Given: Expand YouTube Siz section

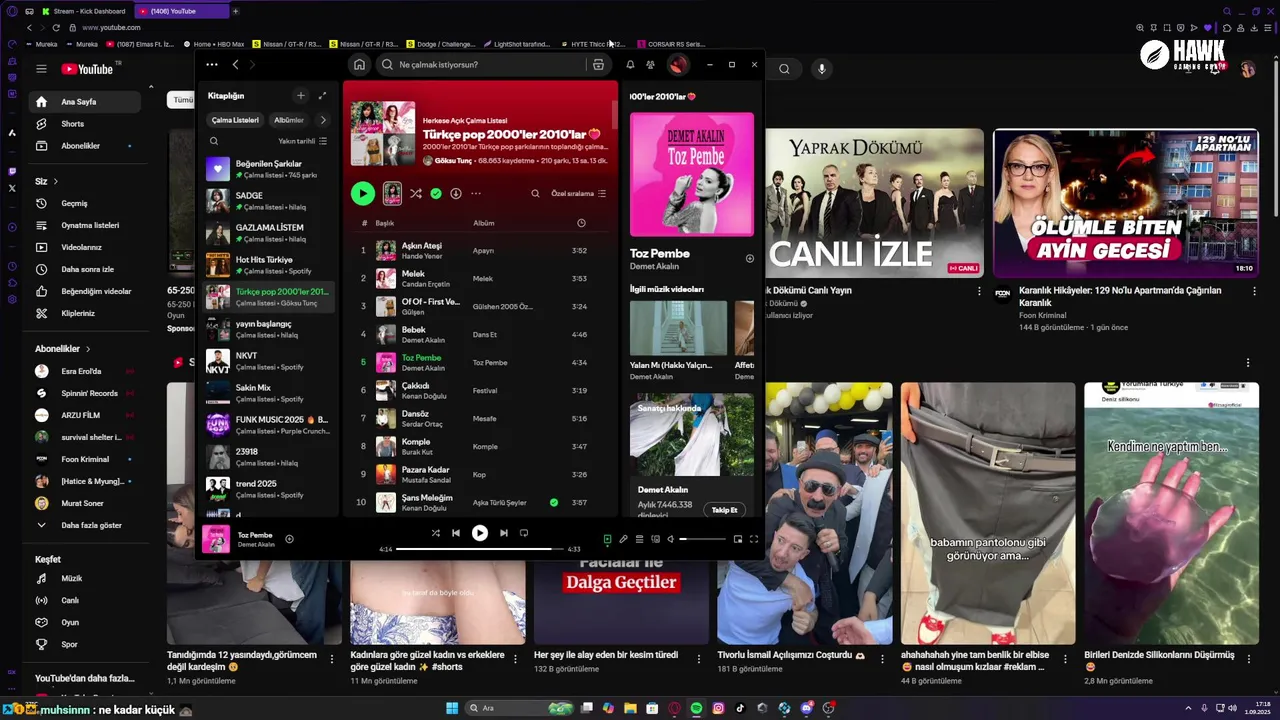Looking at the screenshot, I should [x=47, y=181].
